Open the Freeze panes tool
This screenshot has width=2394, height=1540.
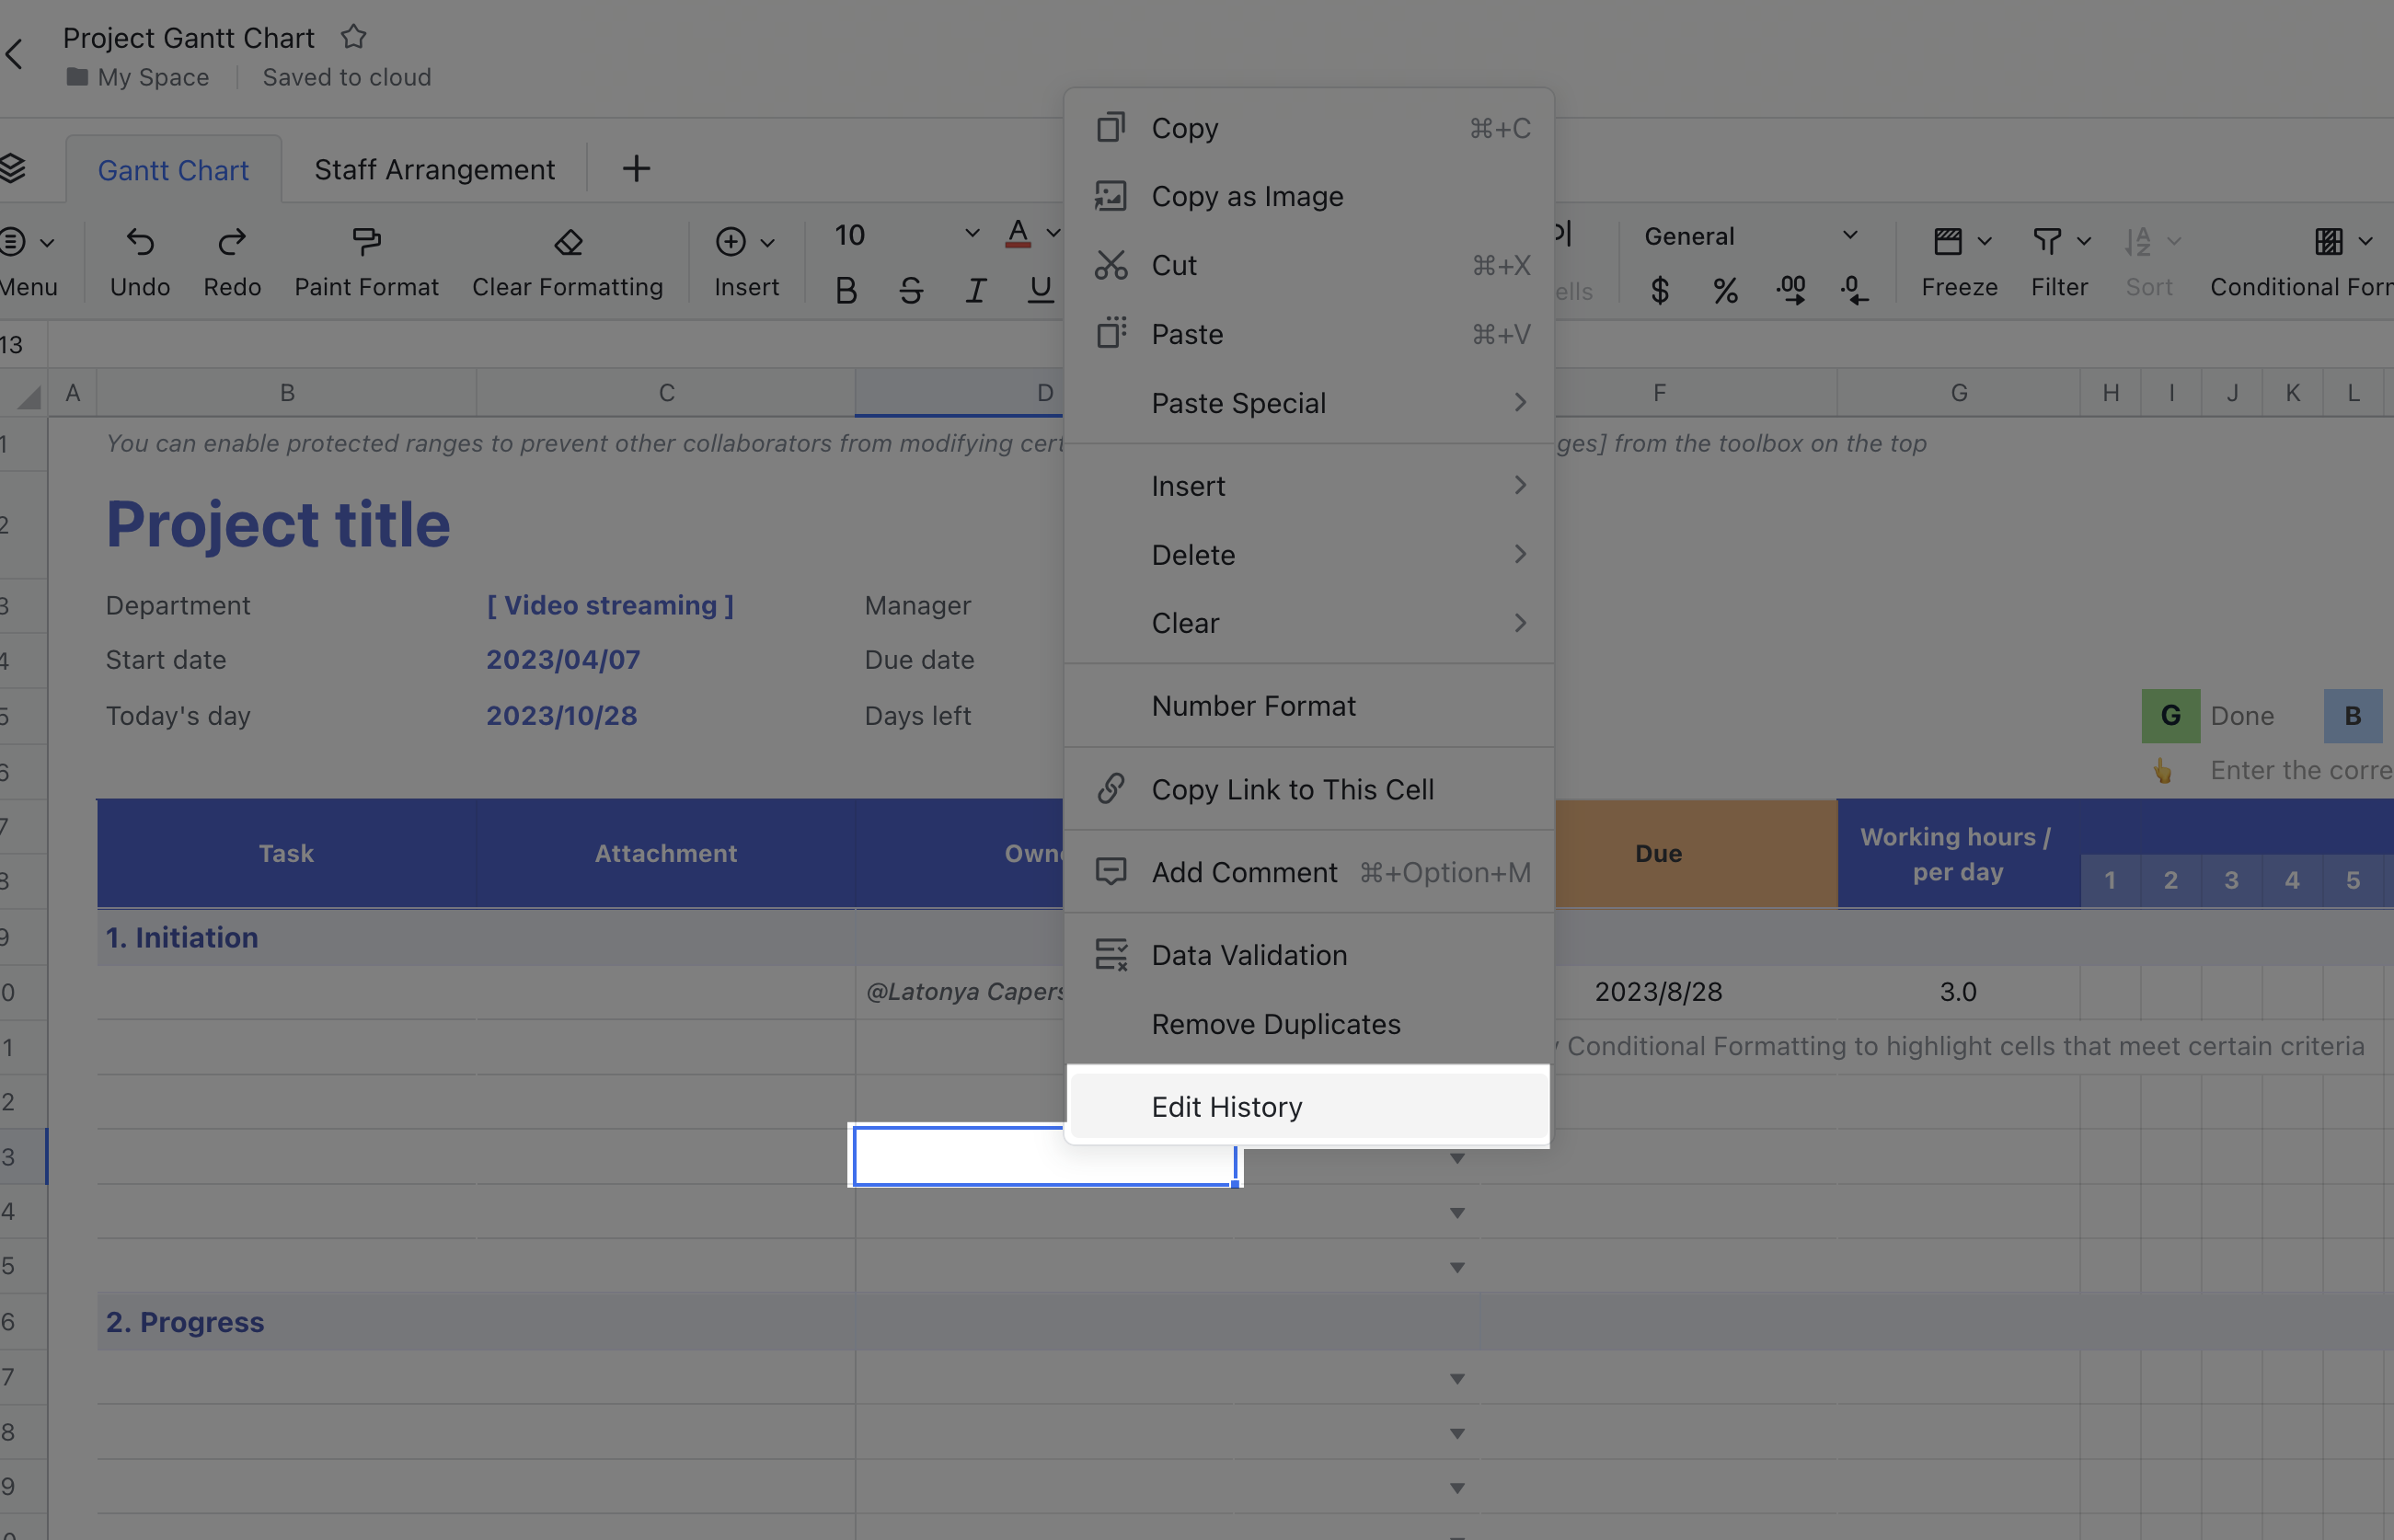coord(1950,242)
